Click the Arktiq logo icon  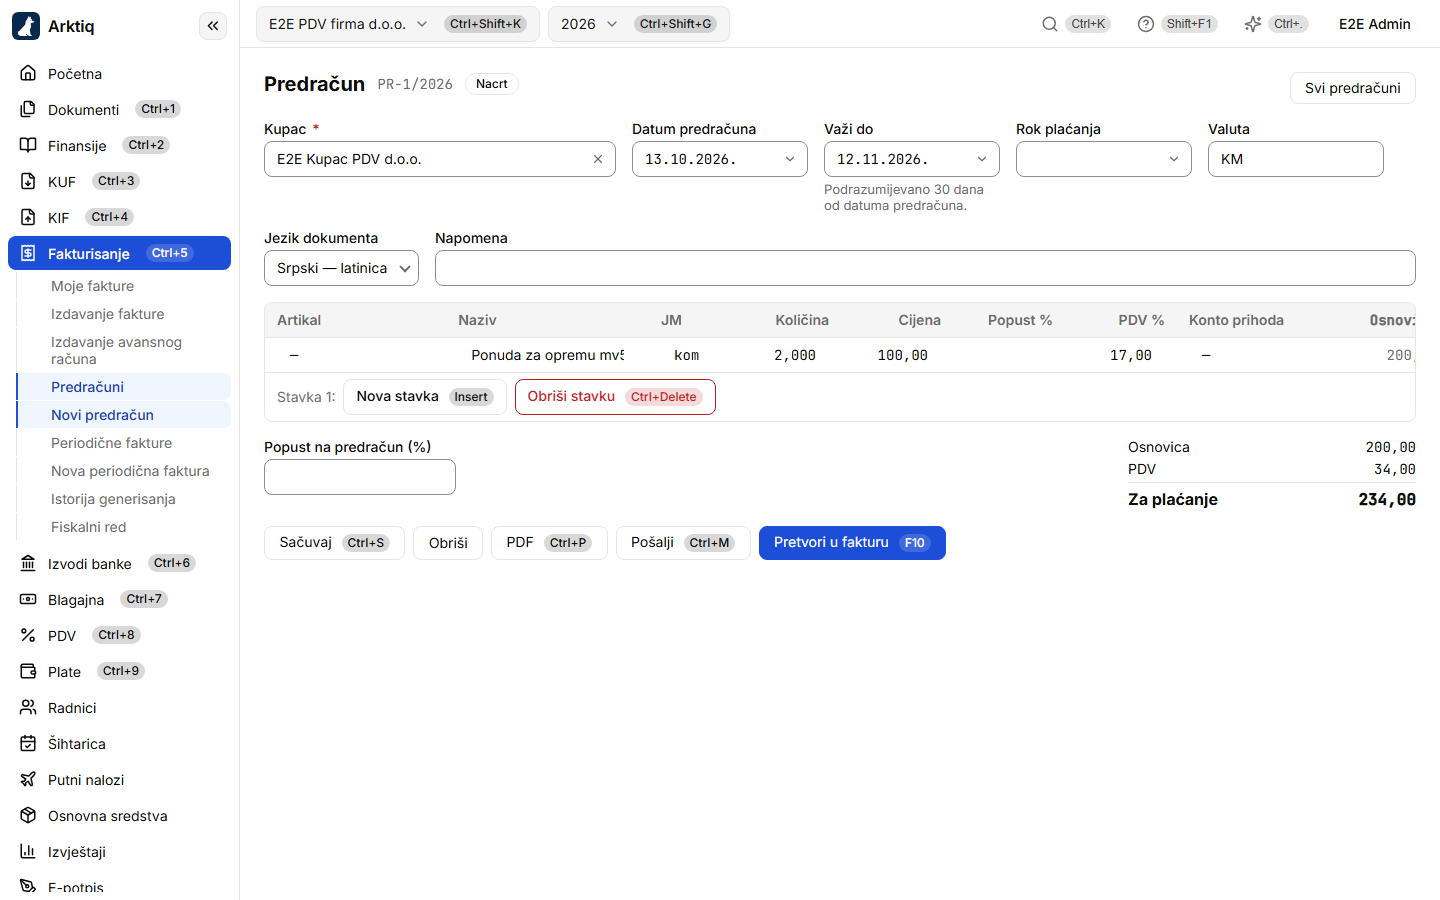[x=26, y=26]
